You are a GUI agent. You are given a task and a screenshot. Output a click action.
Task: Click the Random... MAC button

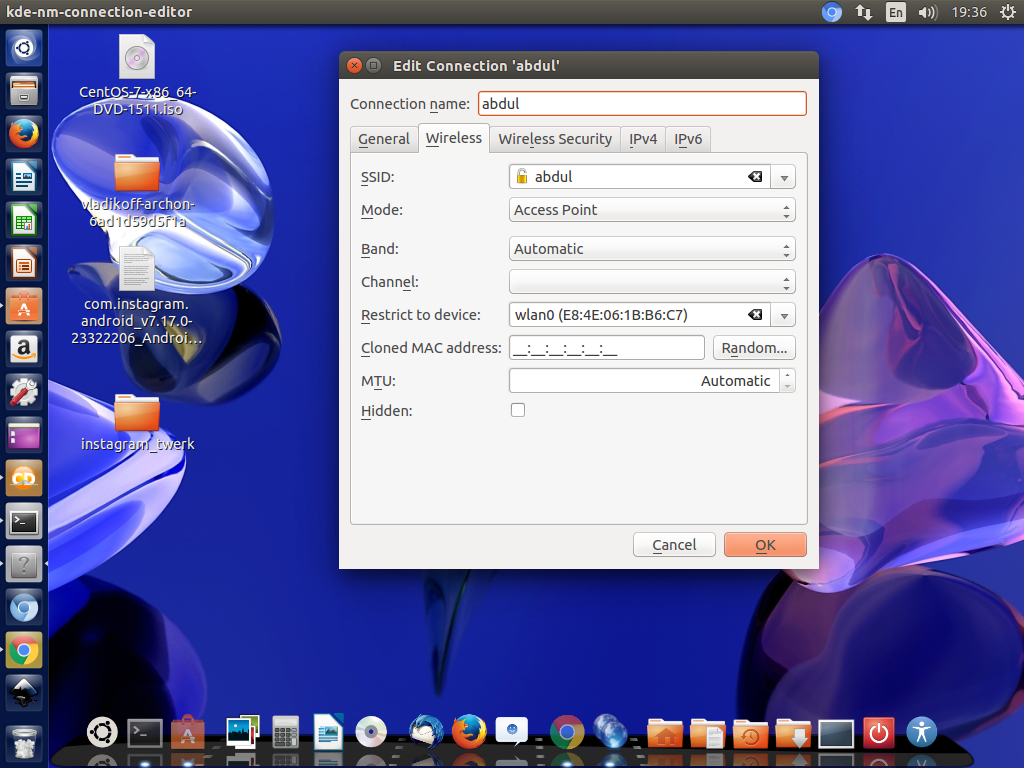click(x=754, y=348)
